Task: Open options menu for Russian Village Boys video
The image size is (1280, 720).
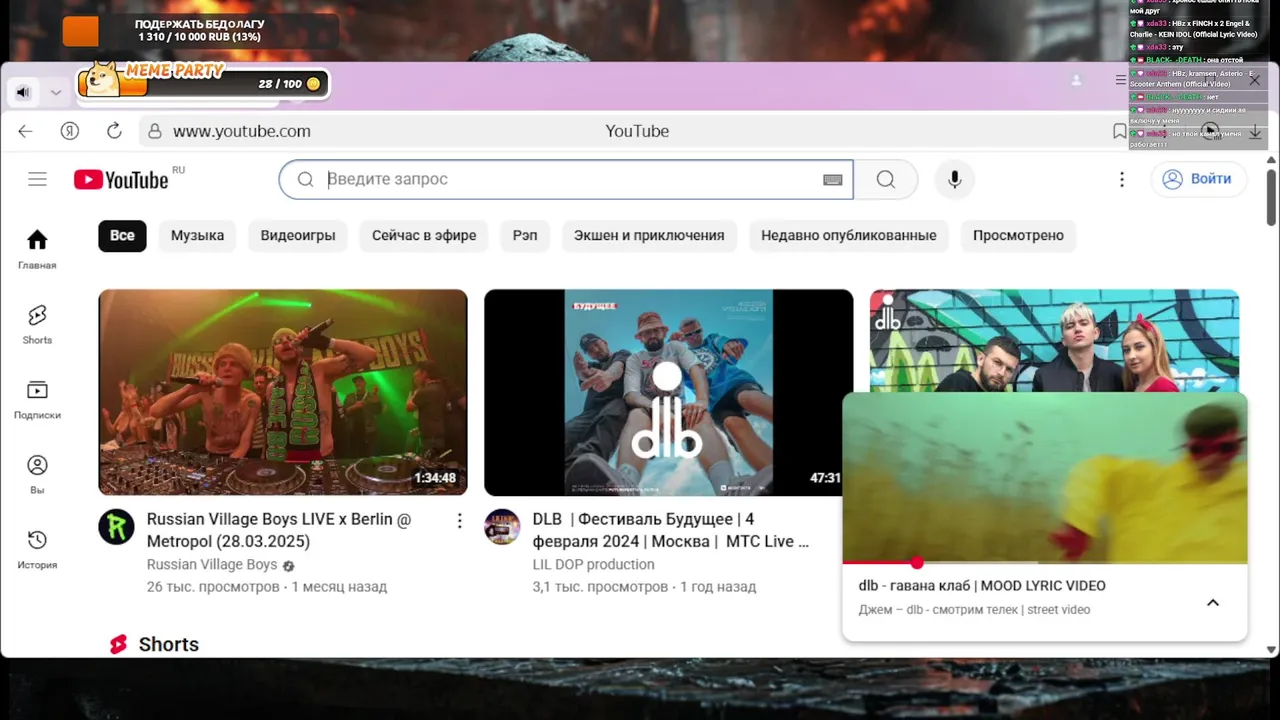Action: (x=459, y=521)
